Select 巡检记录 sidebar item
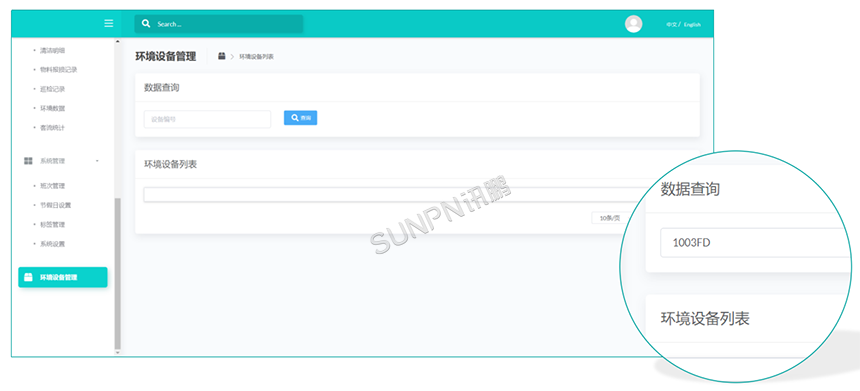This screenshot has width=860, height=391. coord(53,89)
